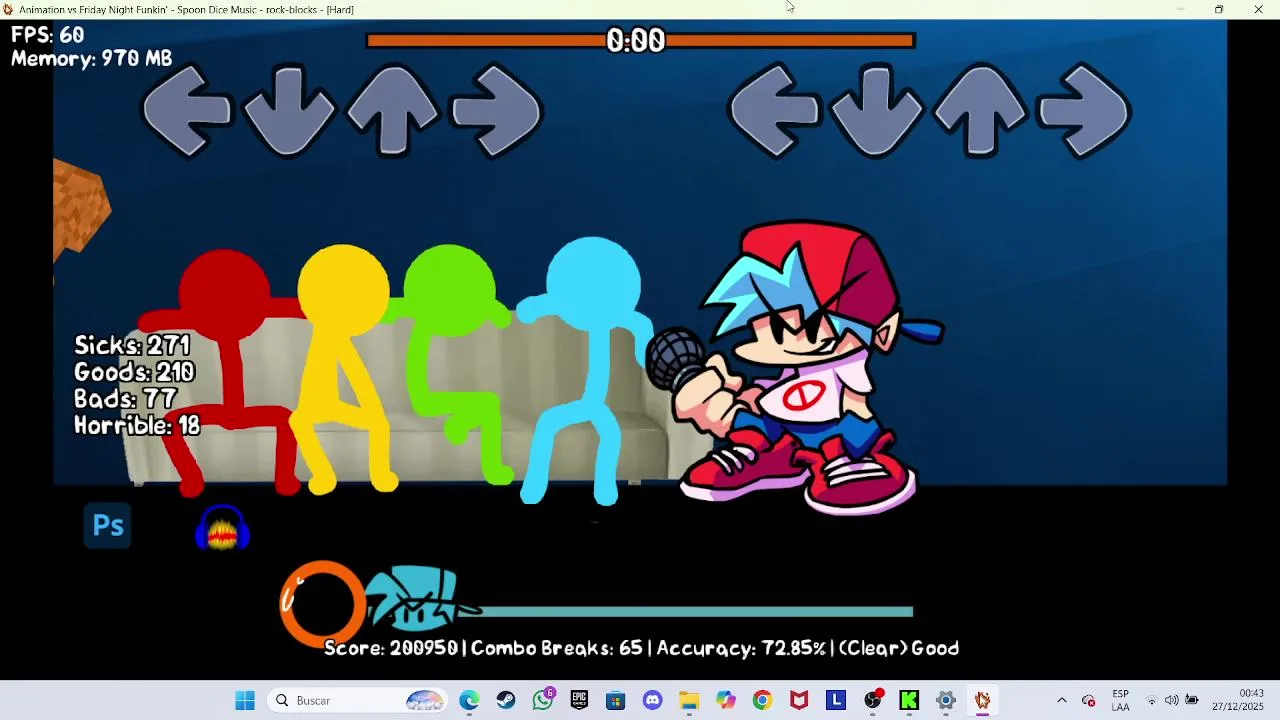Close the Friday Night Funkin' window
The width and height of the screenshot is (1280, 720).
click(x=1258, y=9)
